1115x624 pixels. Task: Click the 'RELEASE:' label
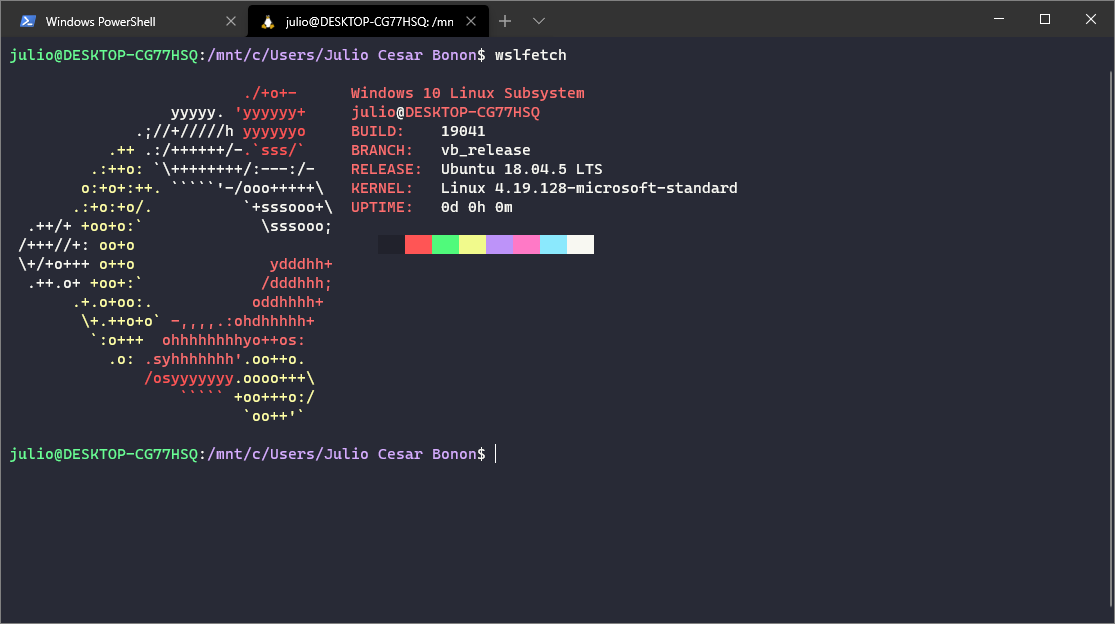[x=387, y=169]
